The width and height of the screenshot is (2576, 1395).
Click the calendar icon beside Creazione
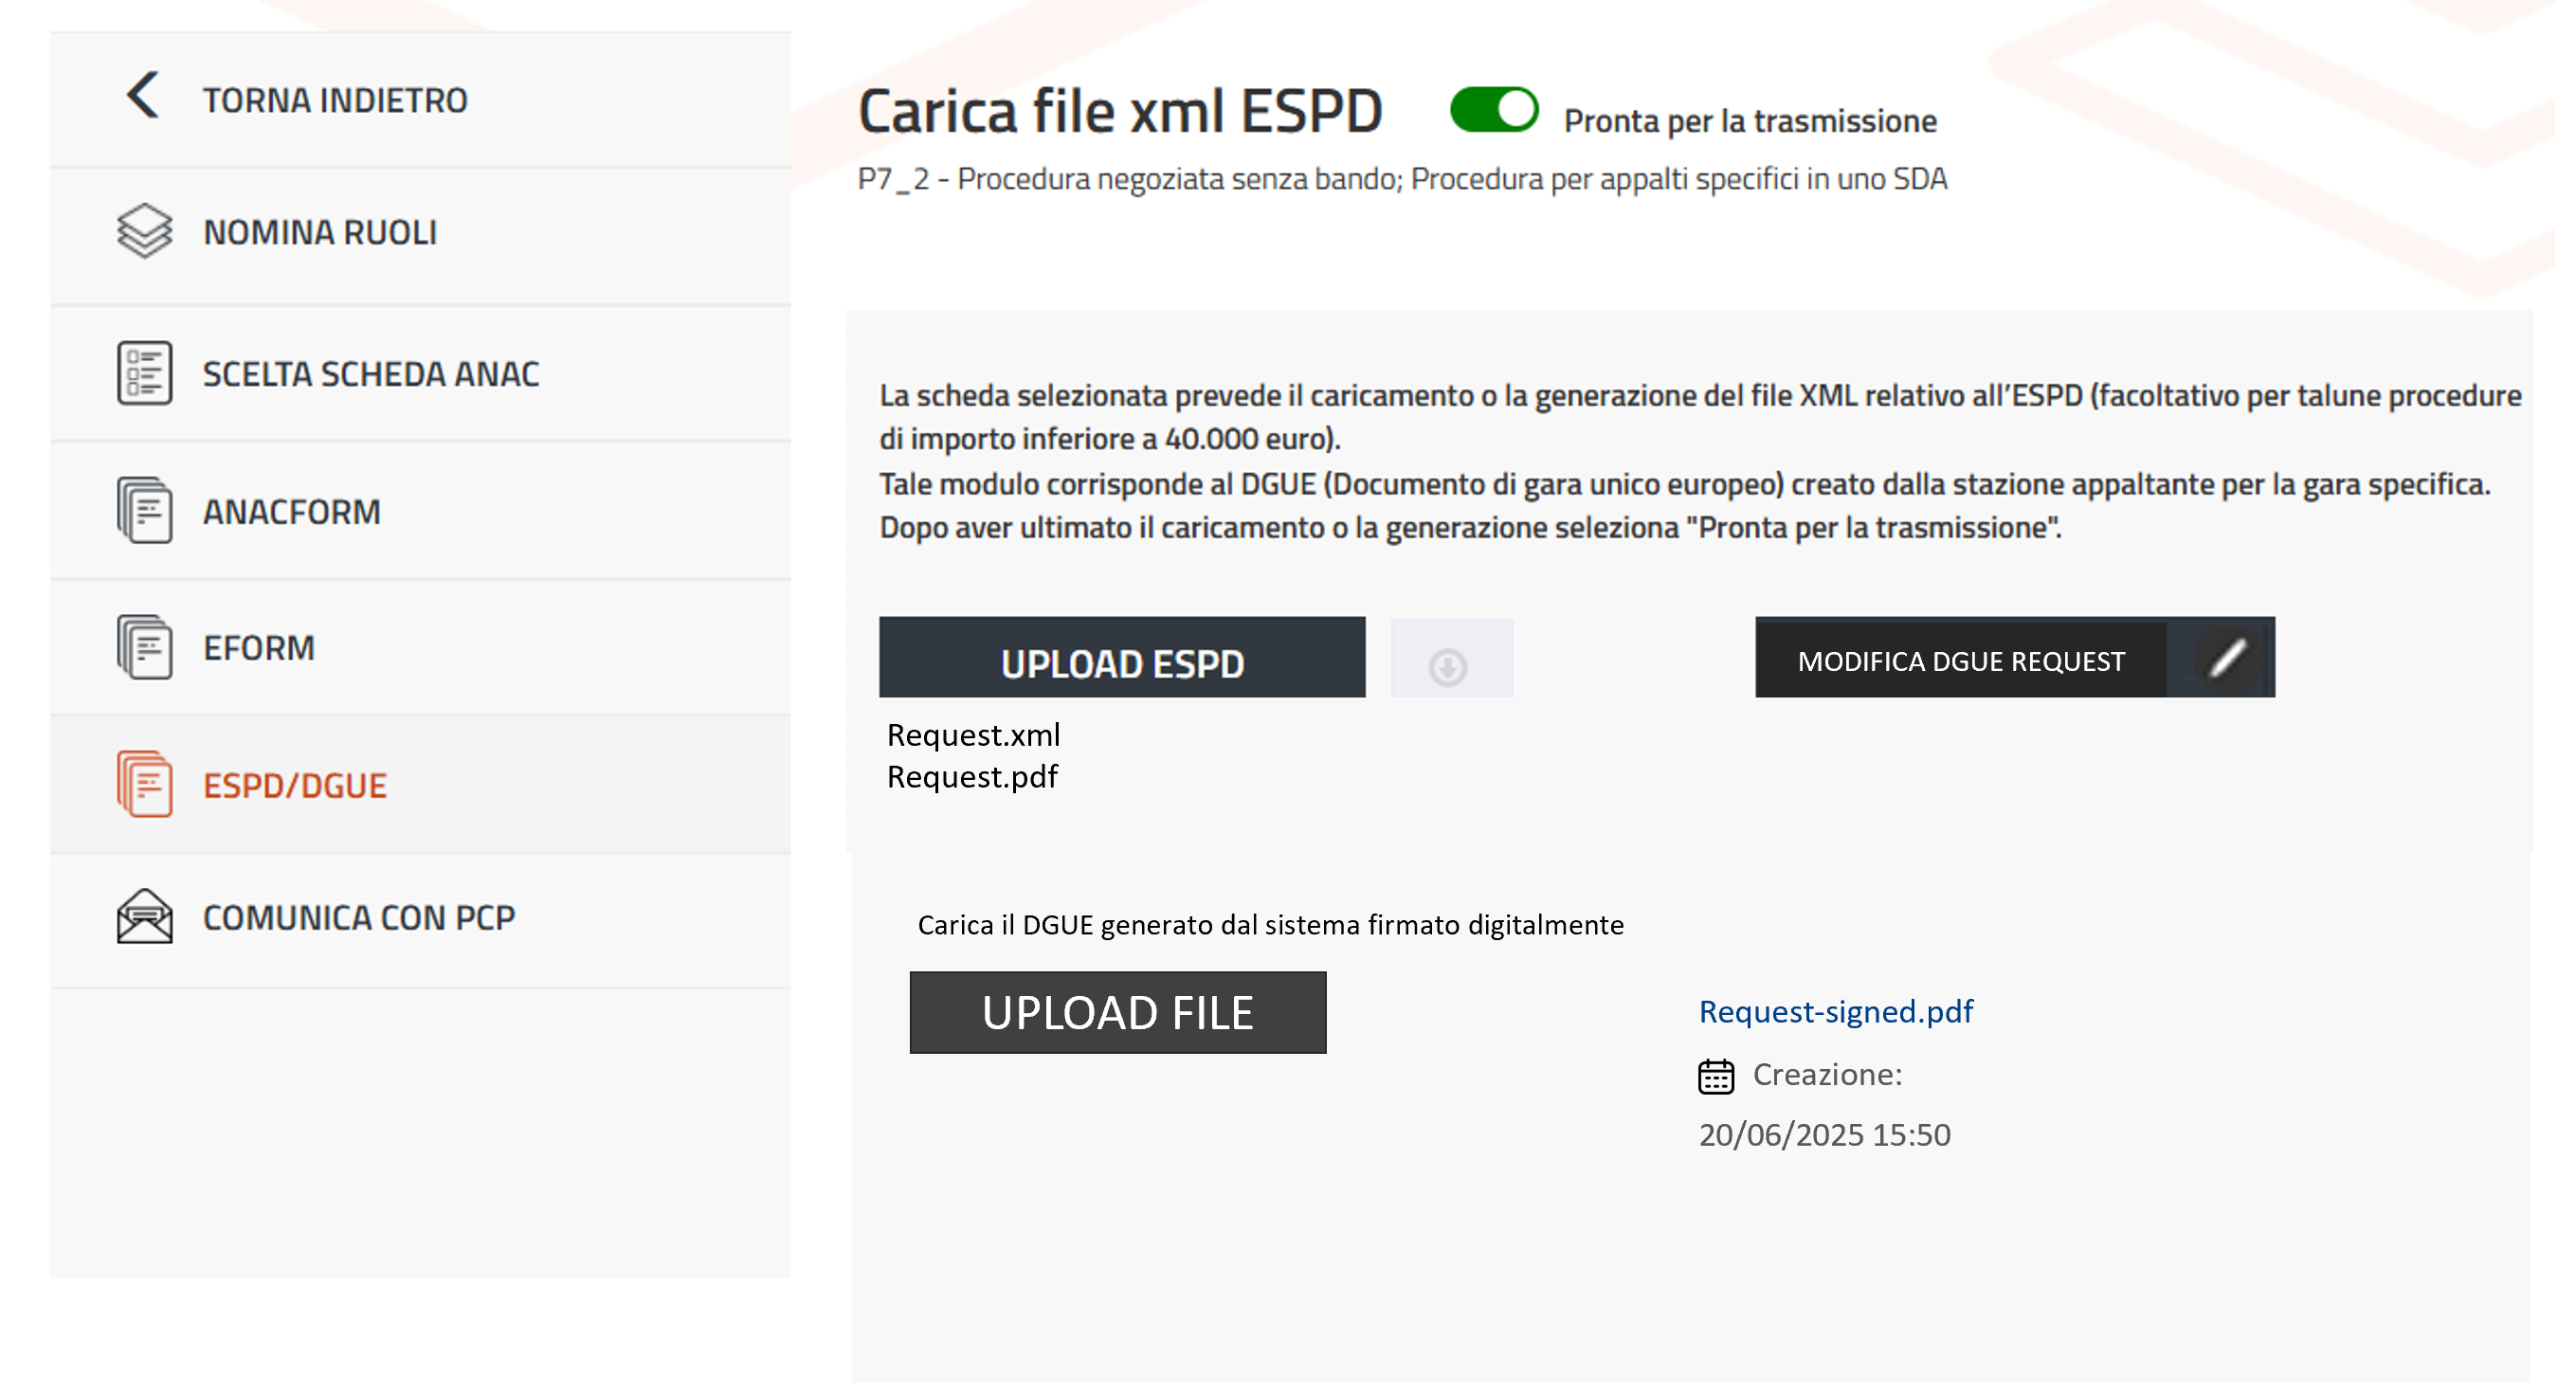[1718, 1077]
